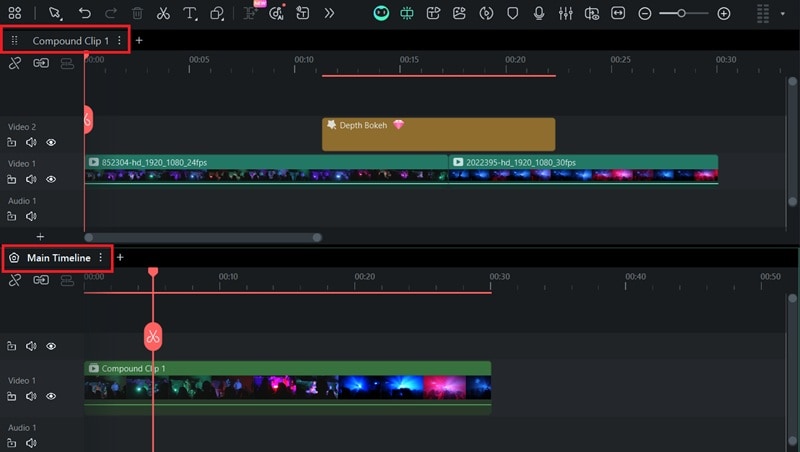
Task: Open the audio mixer sliders icon
Action: pyautogui.click(x=565, y=13)
